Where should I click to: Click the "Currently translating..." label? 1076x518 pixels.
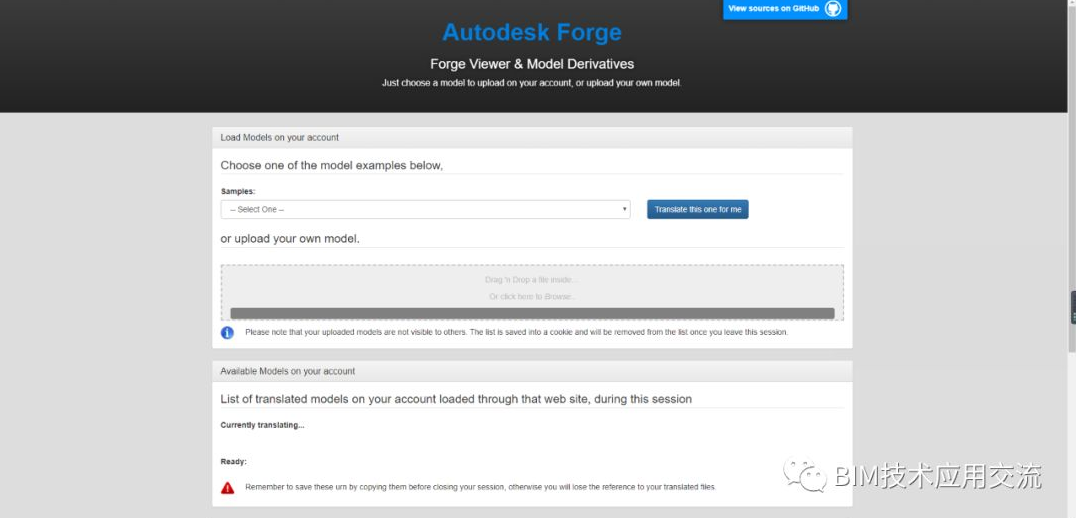(262, 425)
